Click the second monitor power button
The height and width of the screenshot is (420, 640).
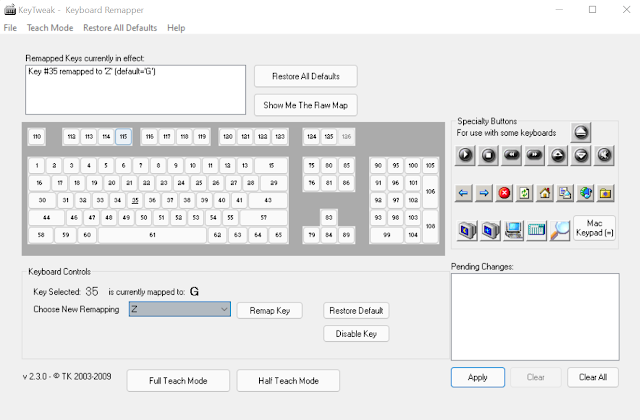490,230
